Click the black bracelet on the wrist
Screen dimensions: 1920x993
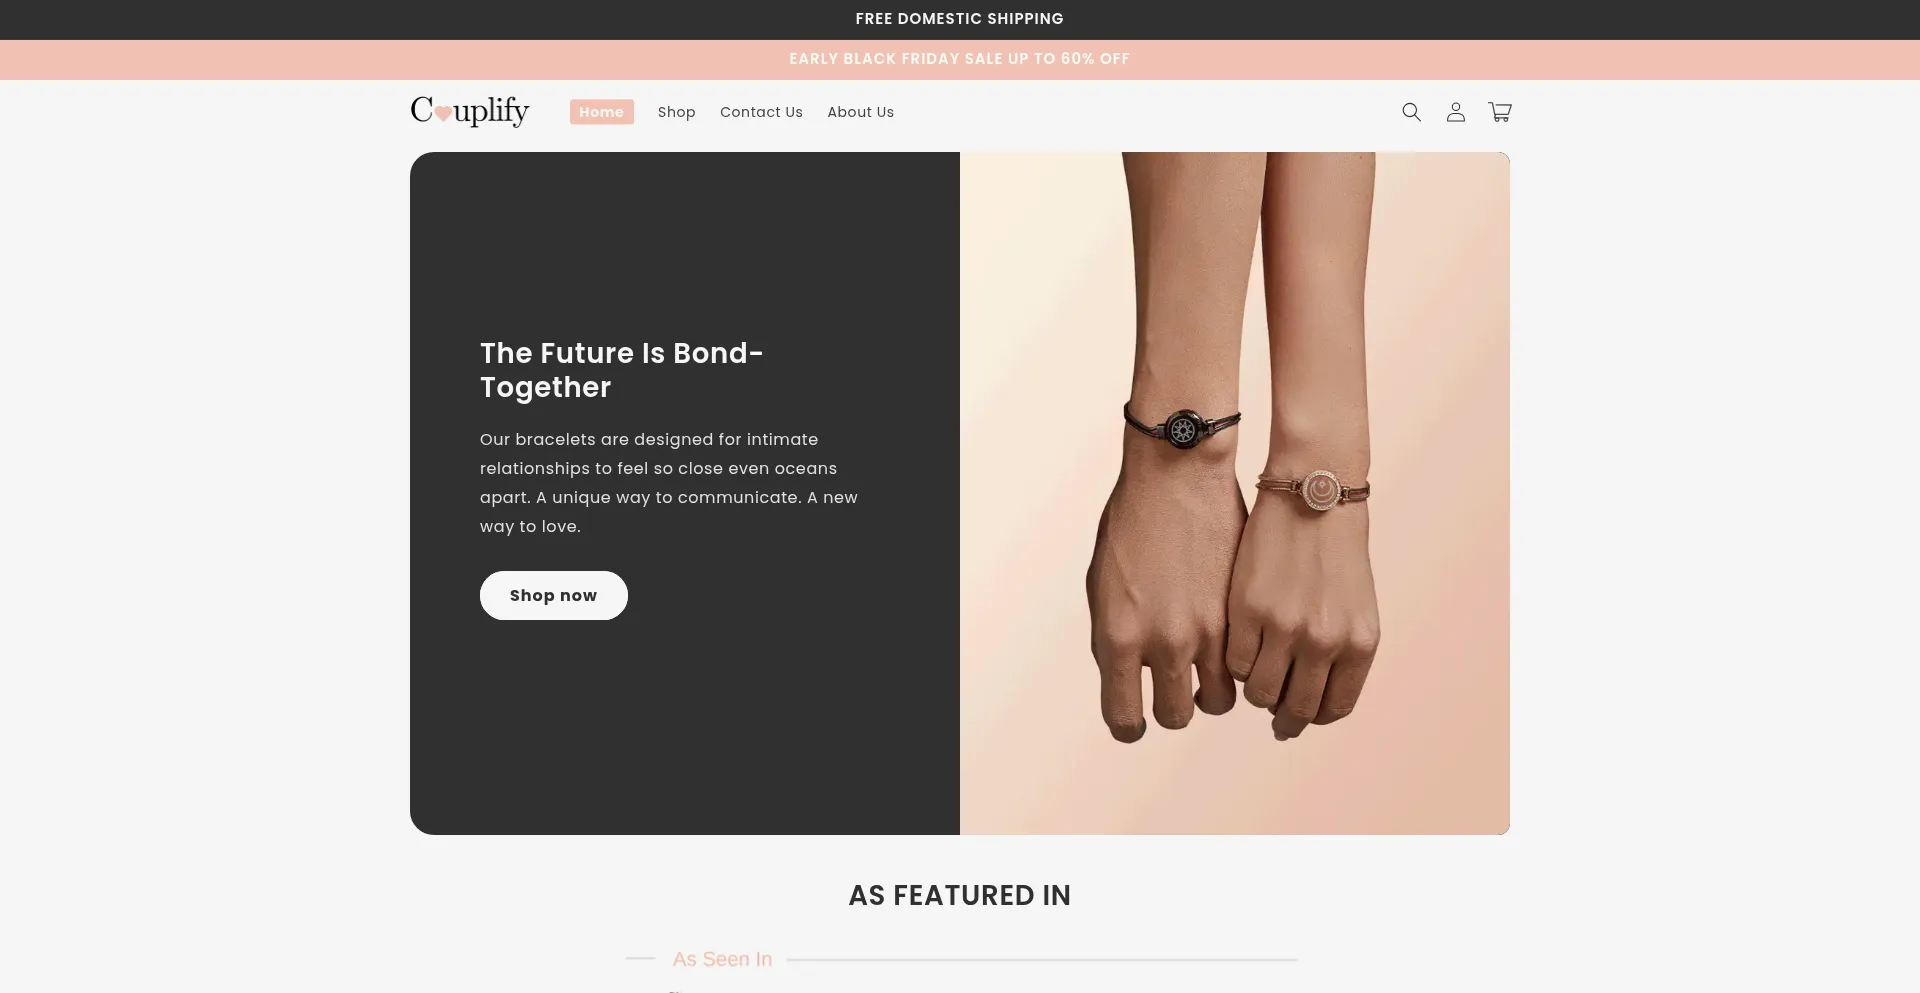click(1183, 428)
